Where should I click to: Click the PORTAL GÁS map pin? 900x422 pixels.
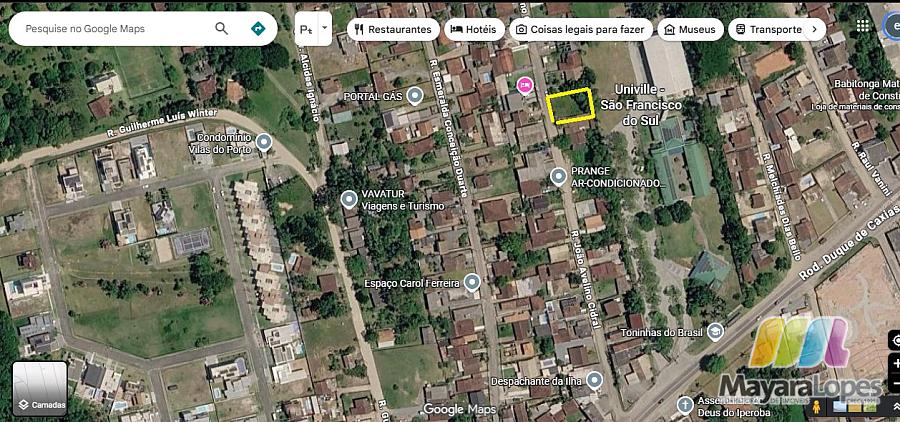(x=414, y=96)
